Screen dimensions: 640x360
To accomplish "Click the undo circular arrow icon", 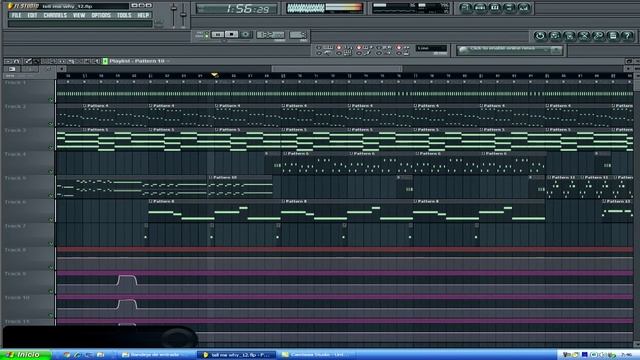I will pyautogui.click(x=540, y=36).
